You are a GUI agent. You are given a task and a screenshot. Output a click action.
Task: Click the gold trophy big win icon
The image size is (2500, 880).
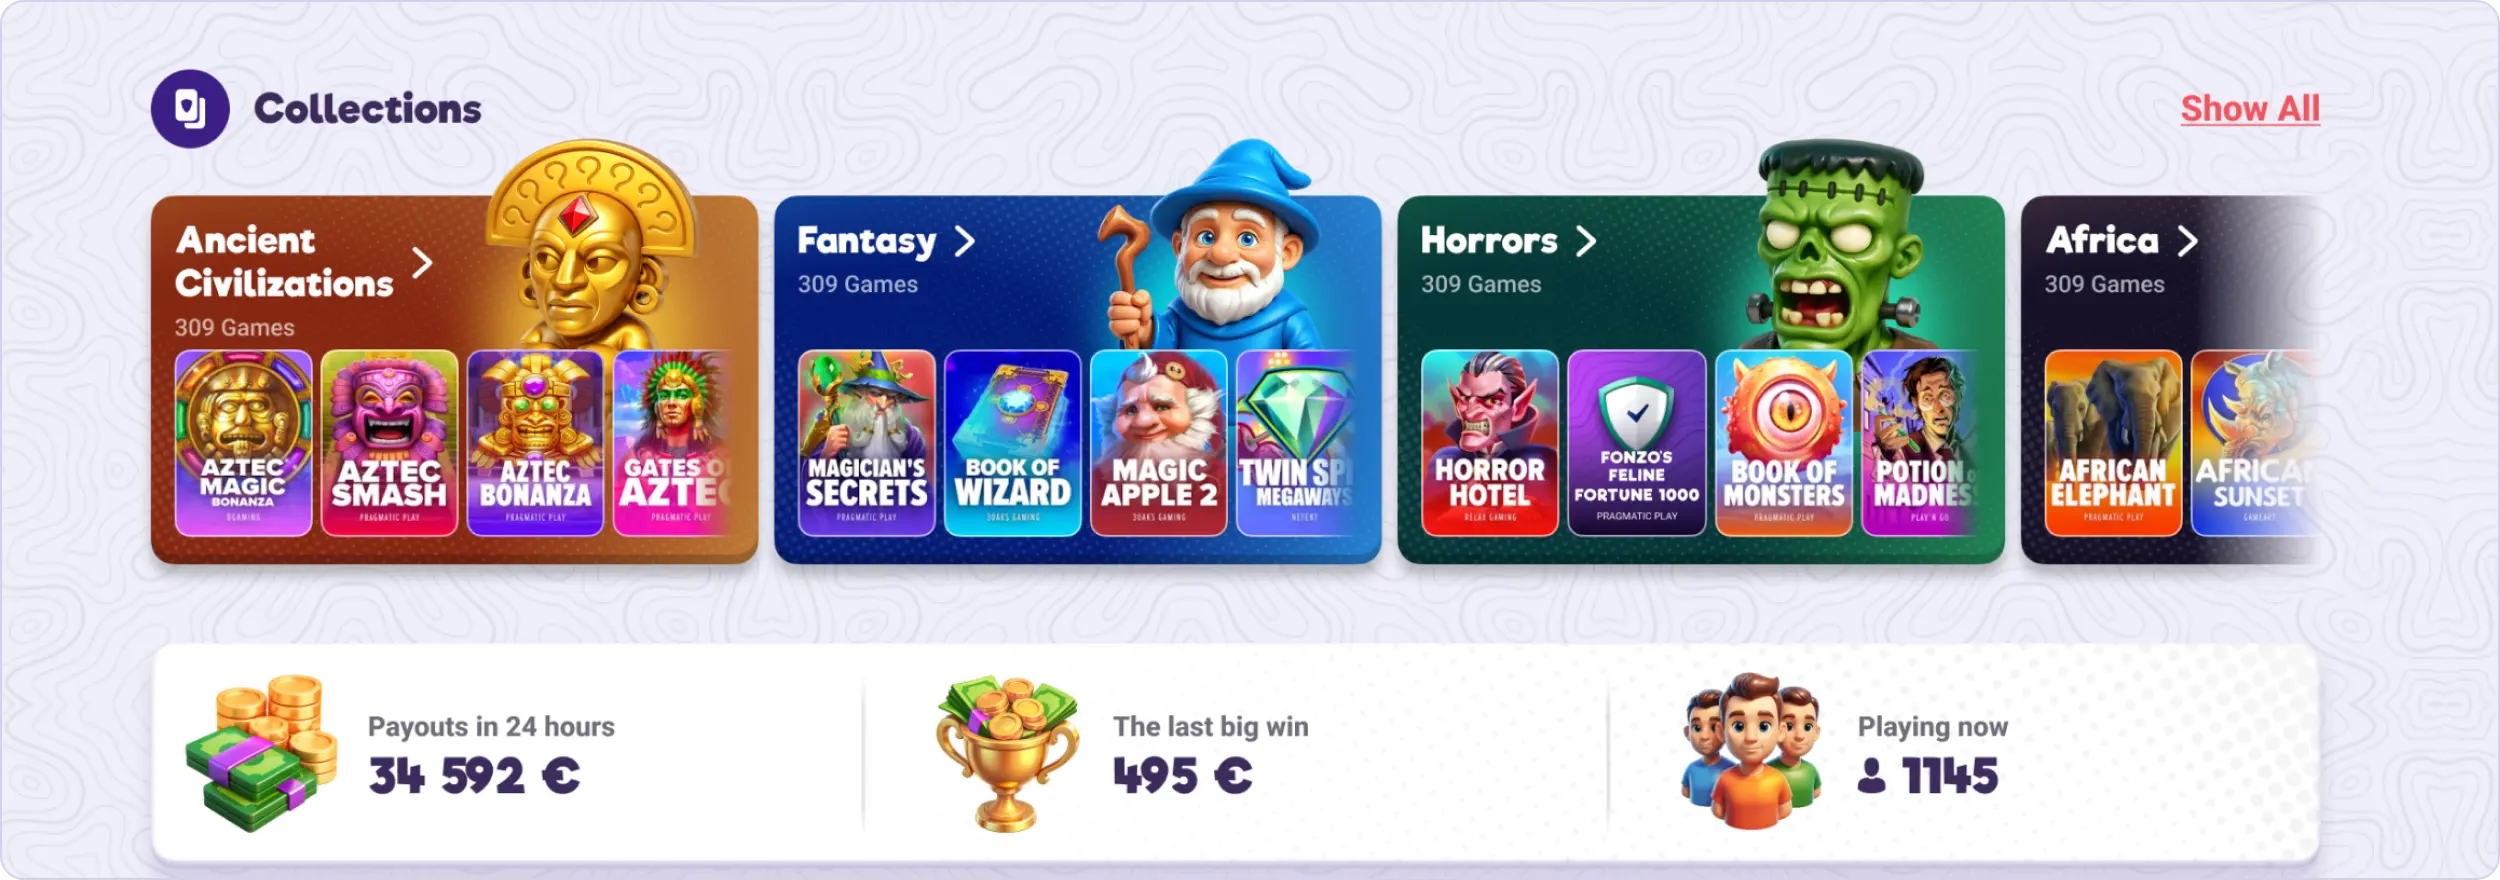pos(1007,753)
